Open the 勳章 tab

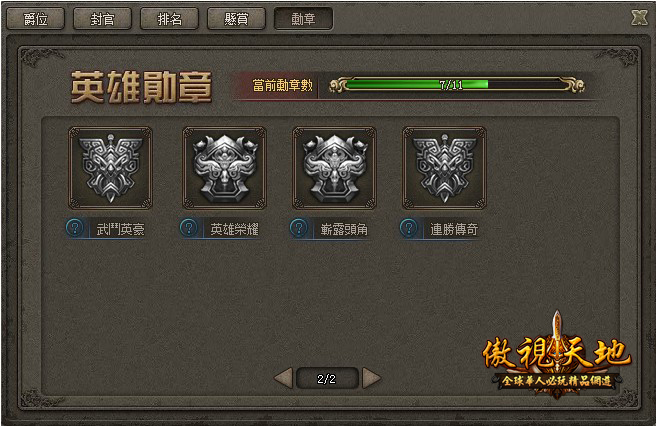(x=303, y=19)
